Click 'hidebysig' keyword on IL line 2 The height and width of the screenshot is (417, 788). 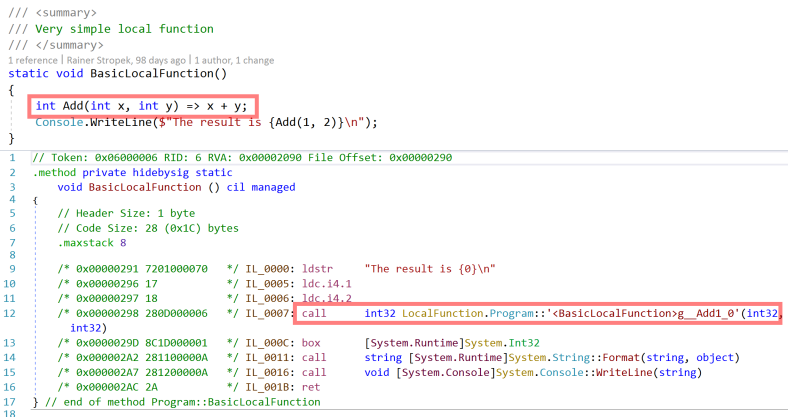coord(161,173)
